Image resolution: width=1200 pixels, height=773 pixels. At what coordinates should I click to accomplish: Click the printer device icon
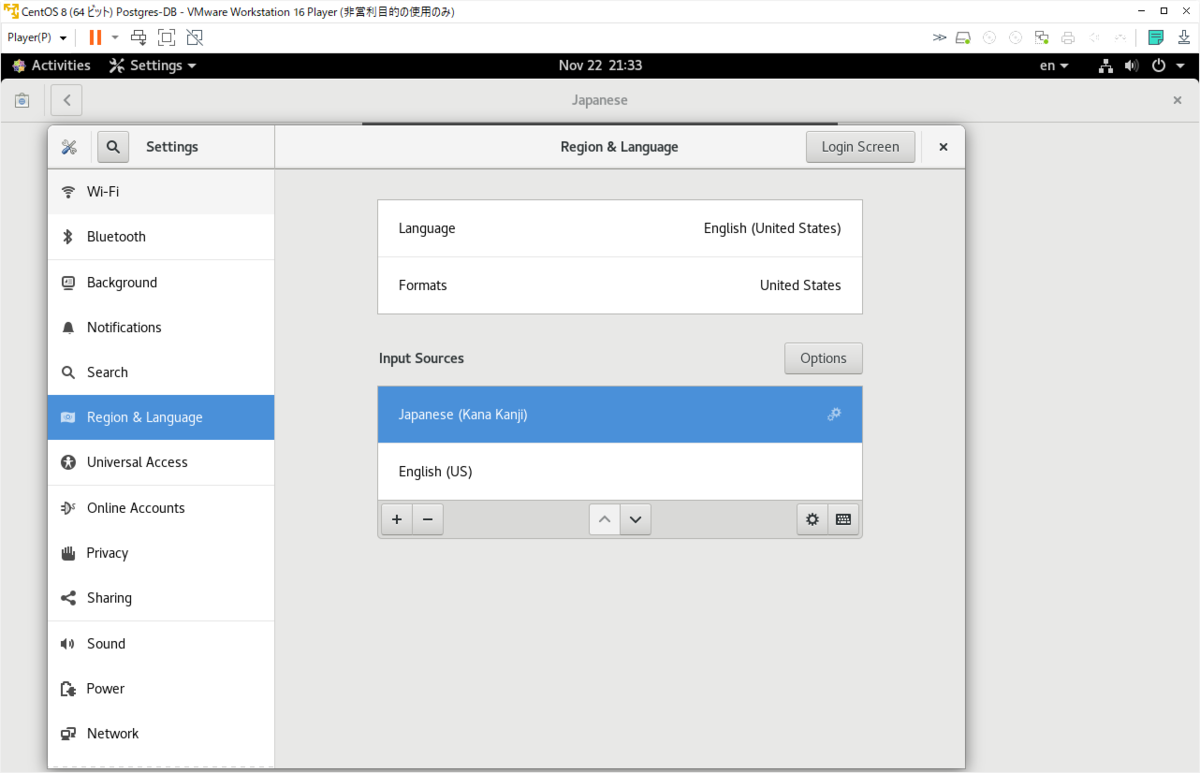pos(1067,38)
